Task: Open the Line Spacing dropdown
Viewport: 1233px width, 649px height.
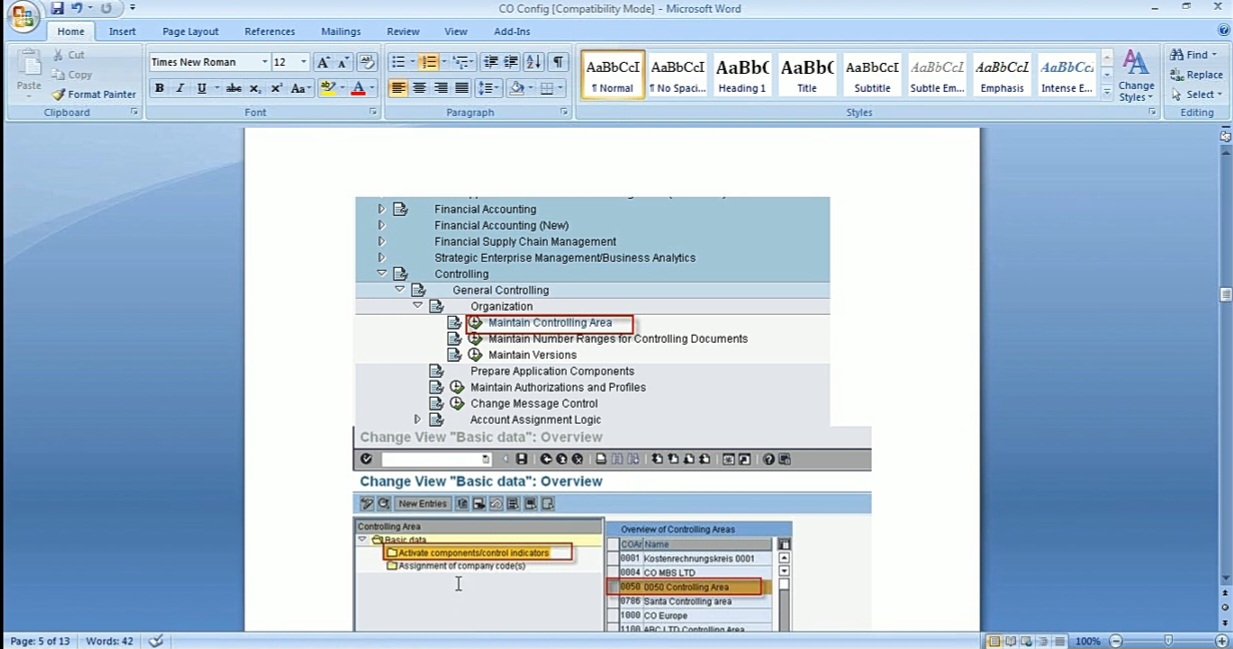Action: point(488,88)
